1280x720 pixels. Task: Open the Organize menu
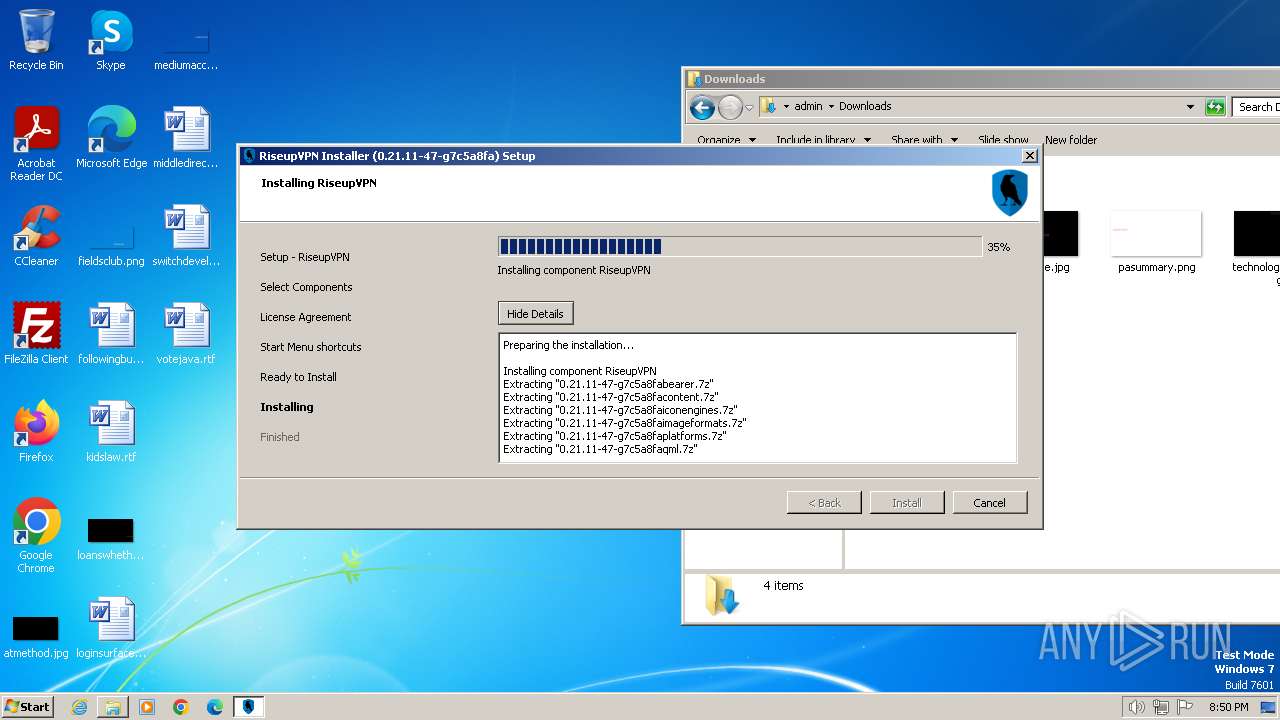click(x=726, y=140)
